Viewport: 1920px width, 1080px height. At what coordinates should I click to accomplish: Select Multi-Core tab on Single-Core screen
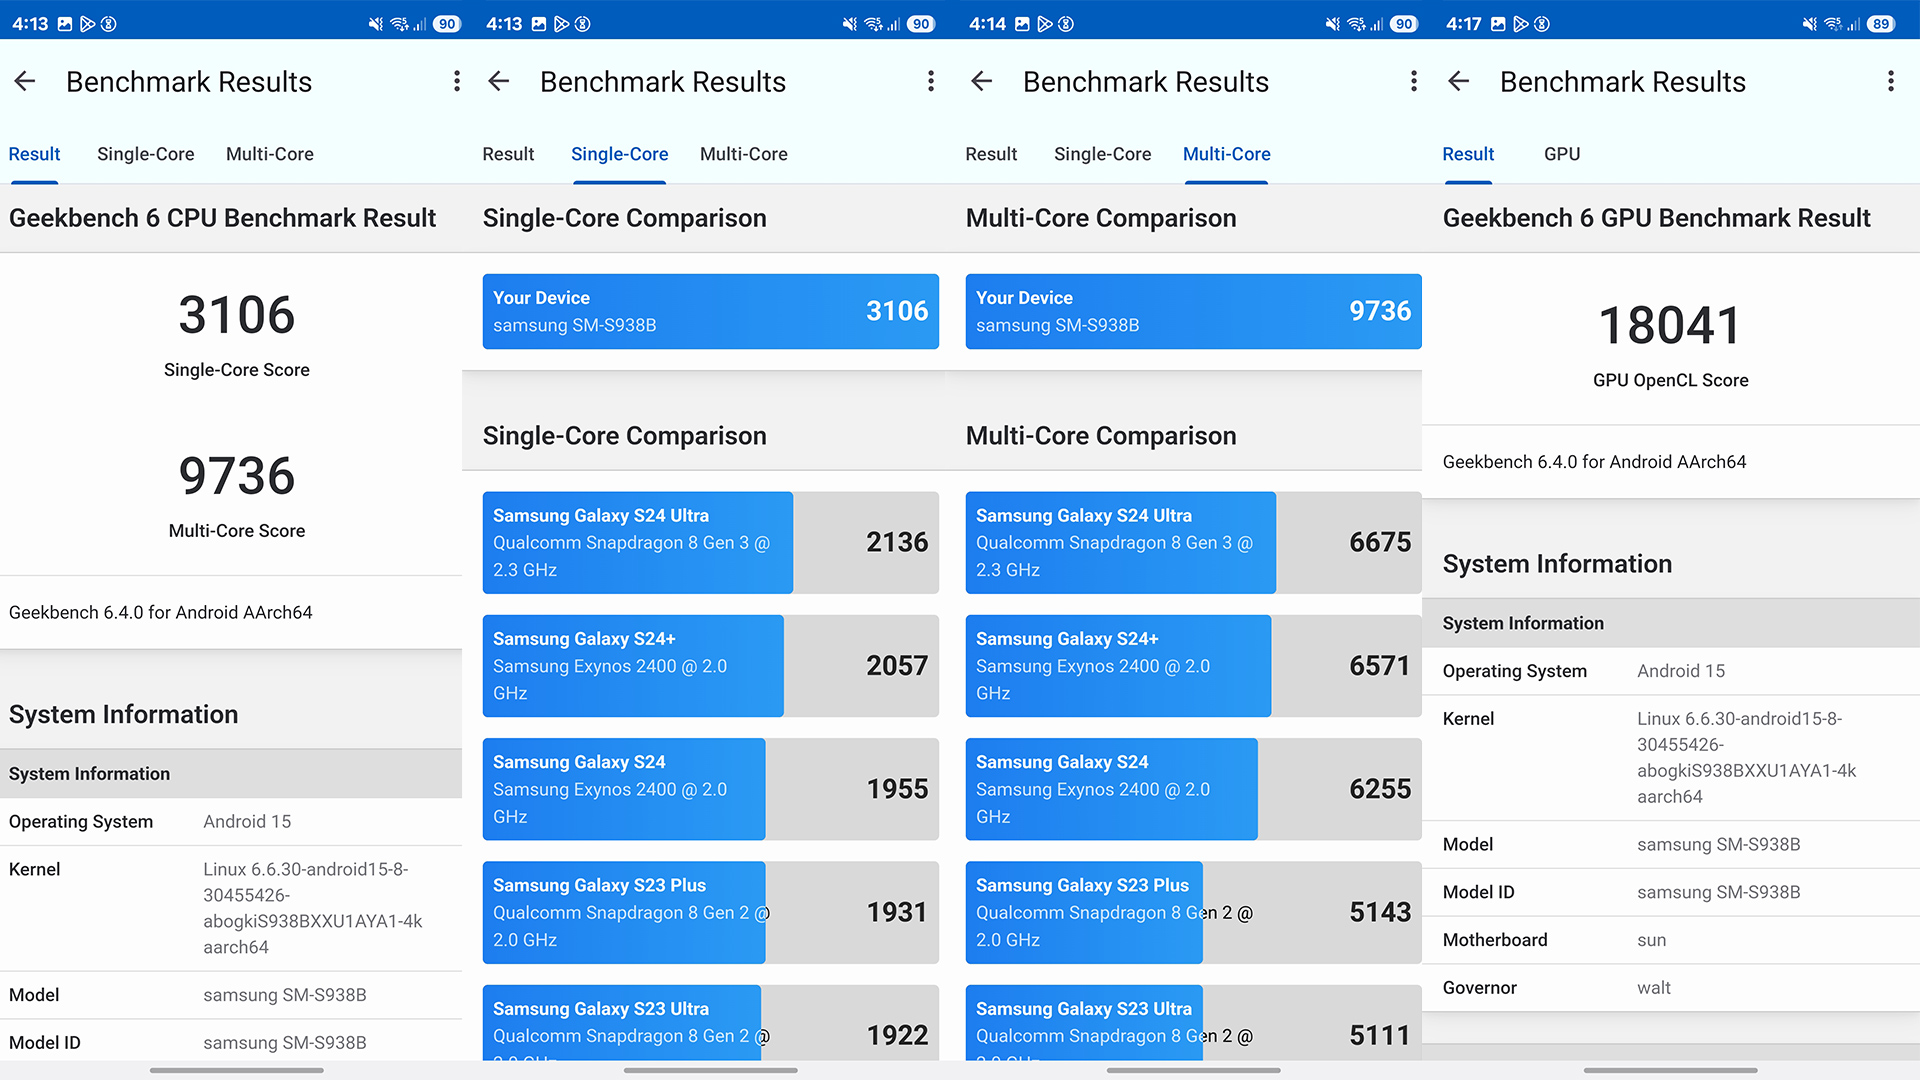pyautogui.click(x=744, y=154)
